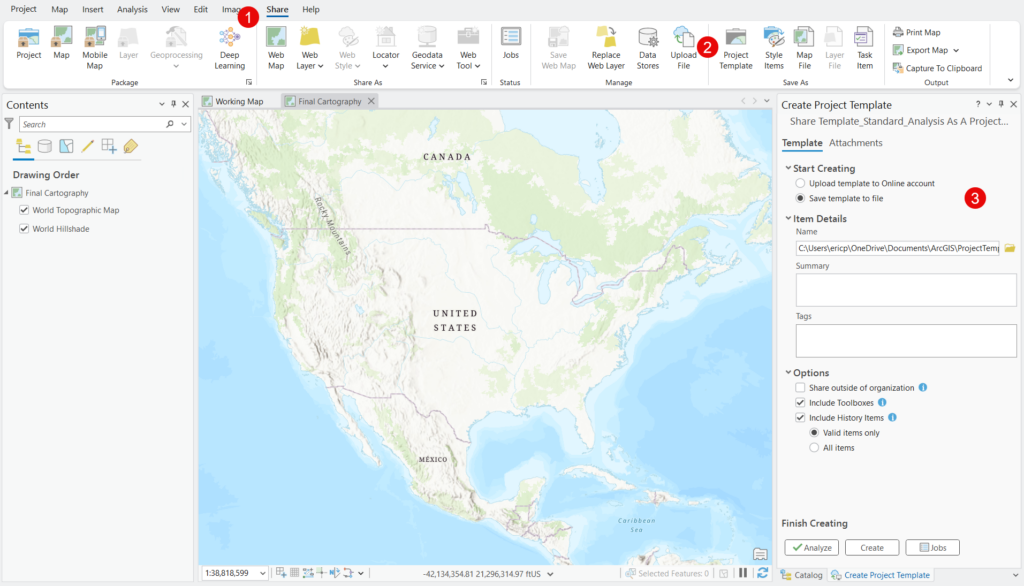Uncheck the World Topographic Map layer
1024x586 pixels.
(25, 210)
